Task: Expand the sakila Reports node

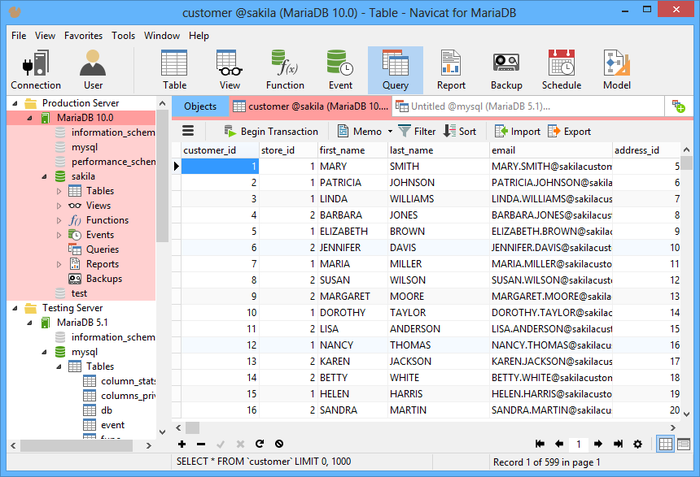Action: tap(59, 264)
